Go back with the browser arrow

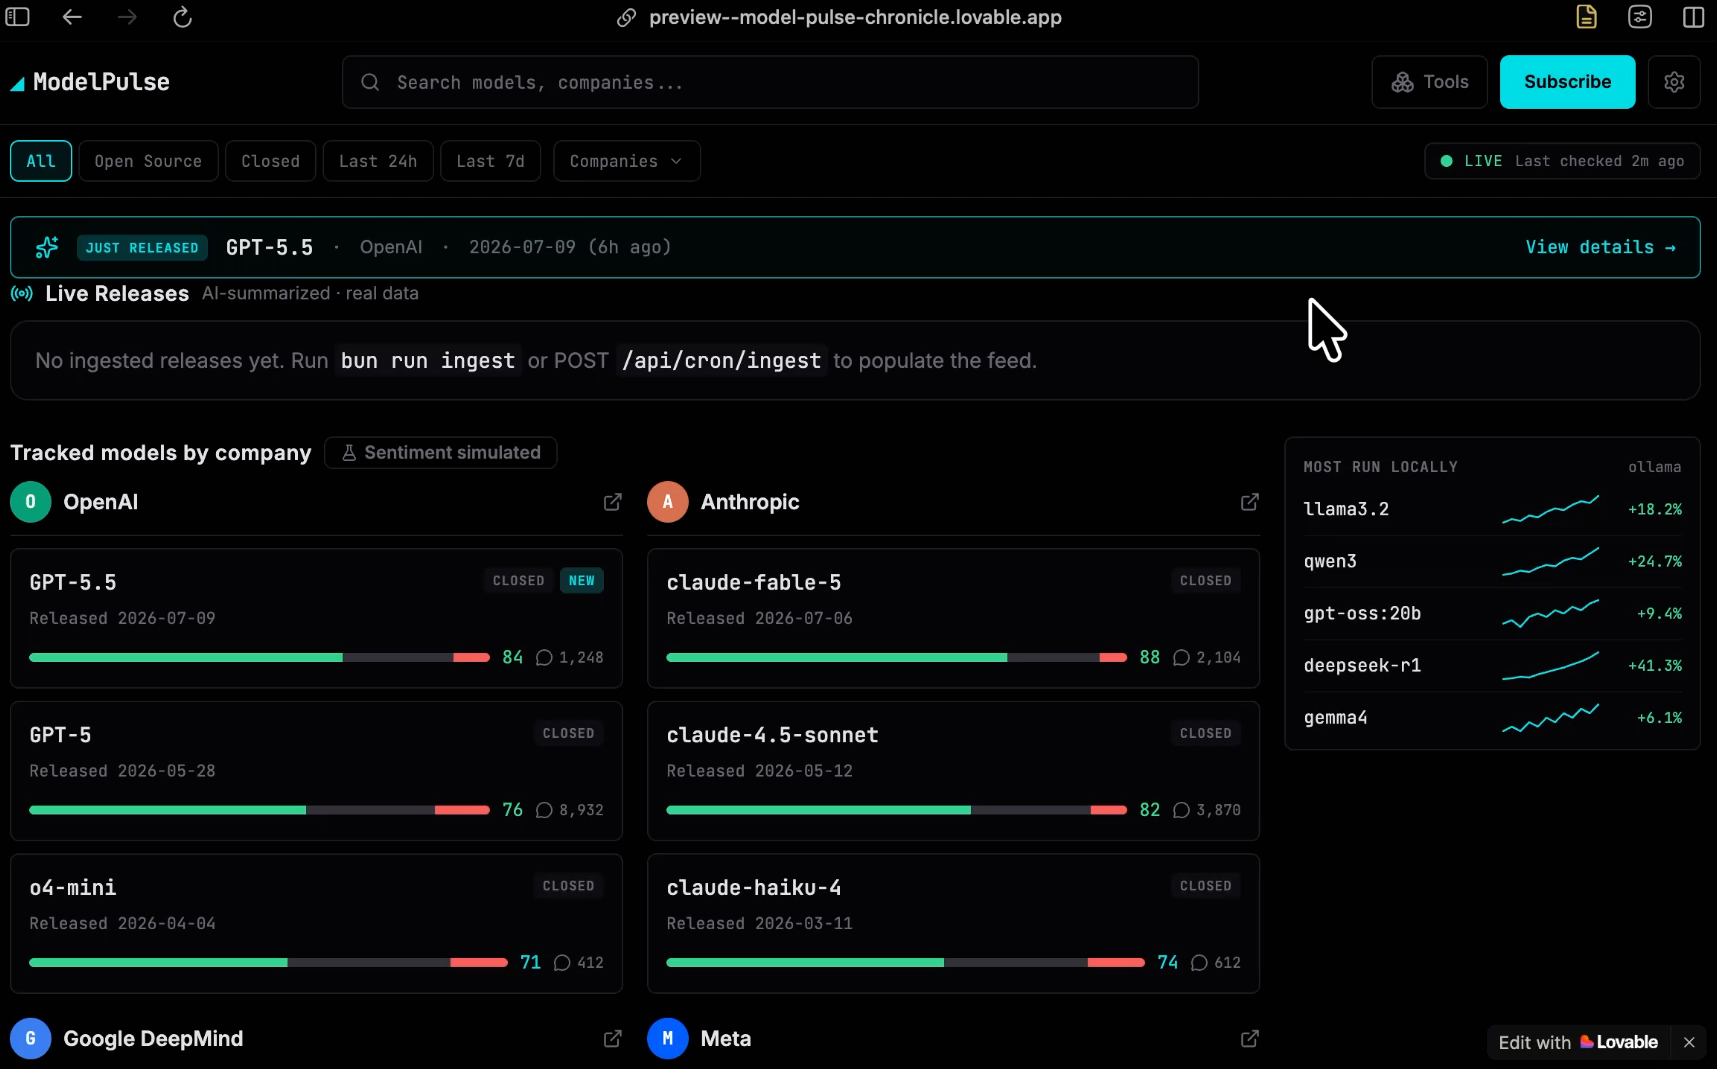(72, 17)
